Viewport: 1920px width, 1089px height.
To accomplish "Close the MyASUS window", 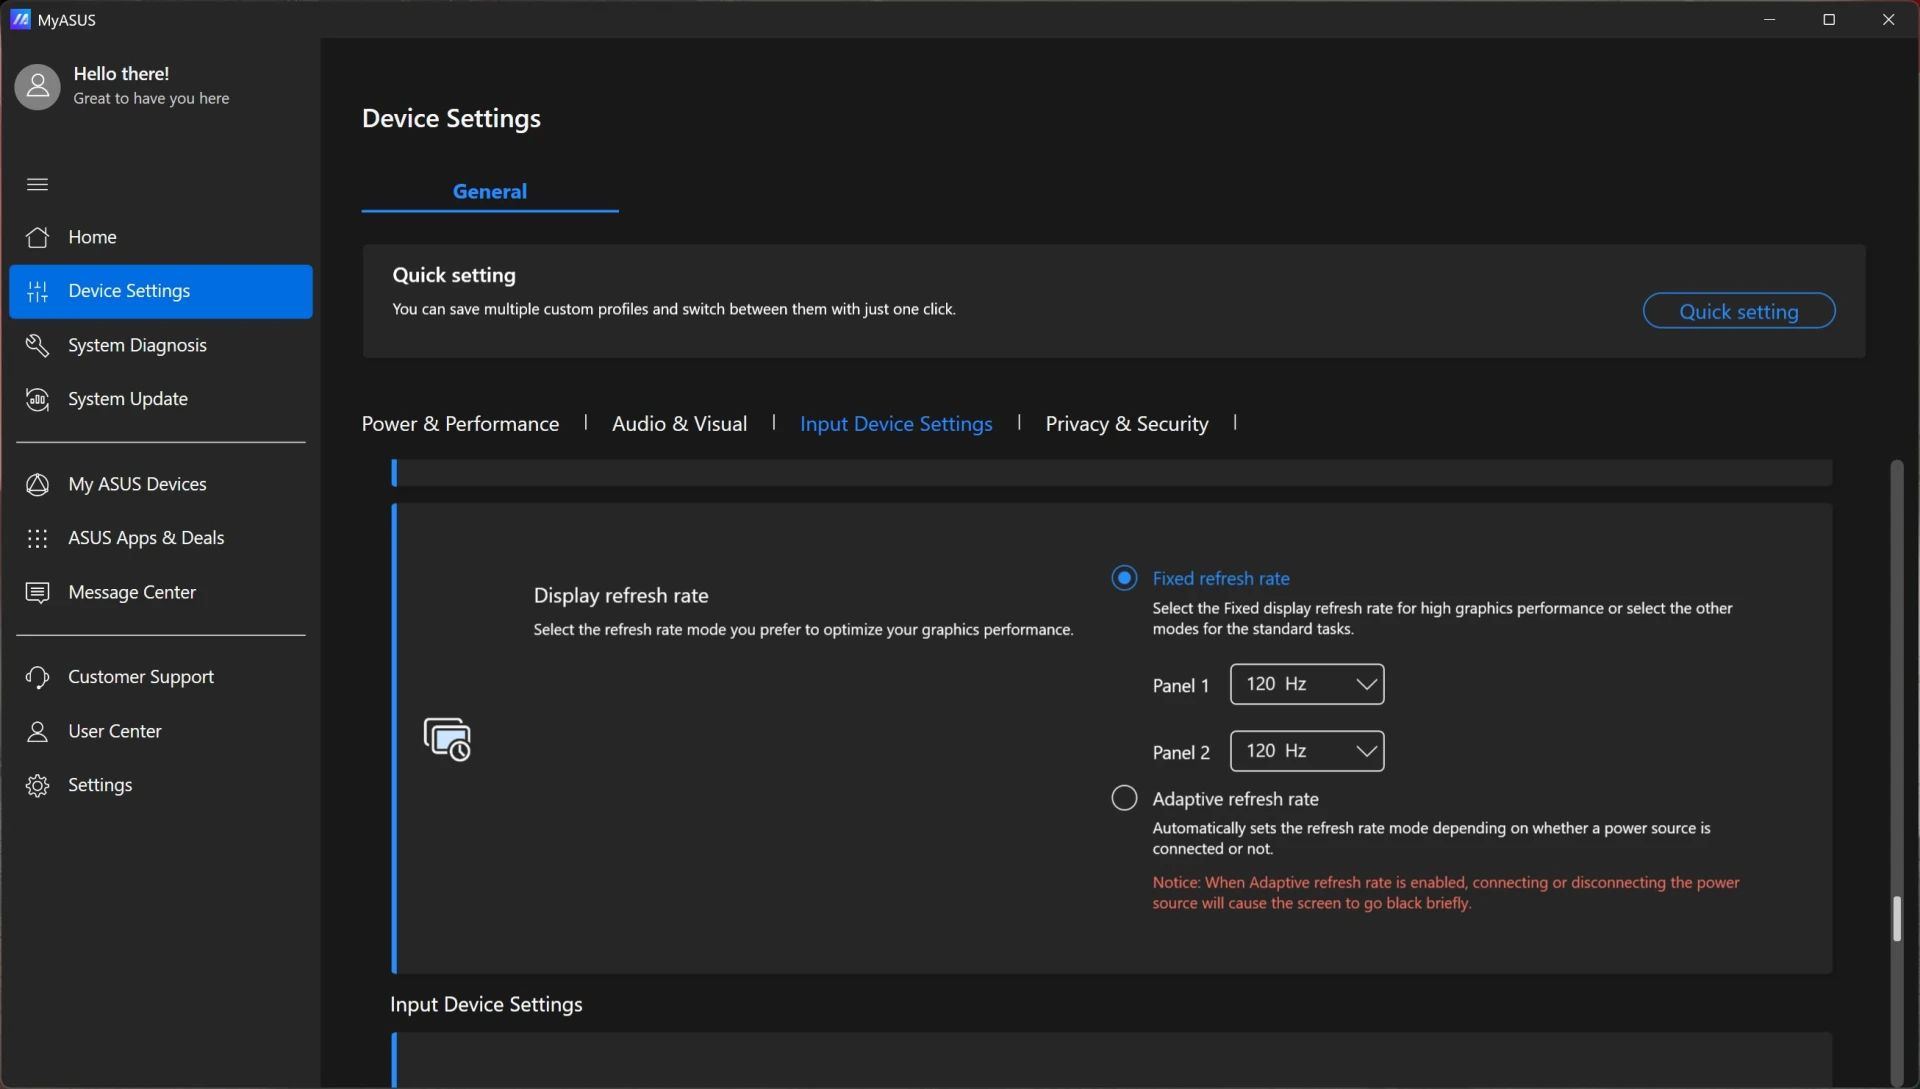I will 1888,19.
